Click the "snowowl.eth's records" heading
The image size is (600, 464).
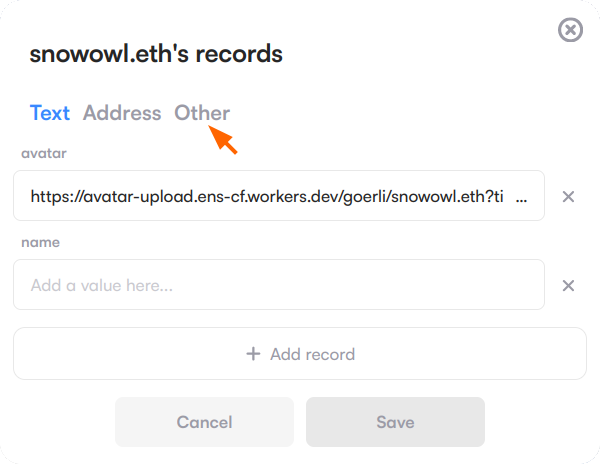(156, 54)
